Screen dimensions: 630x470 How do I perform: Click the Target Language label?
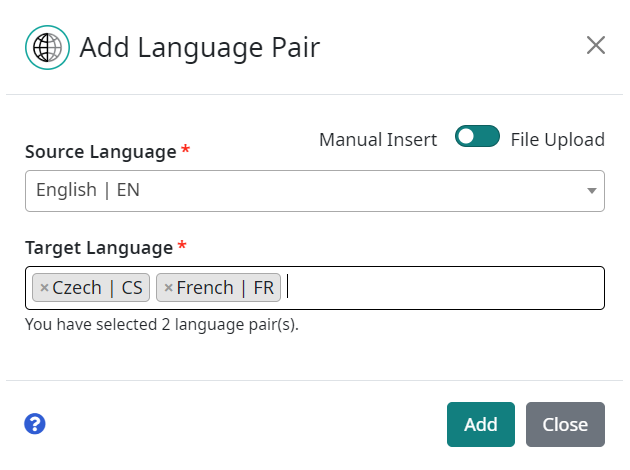click(99, 248)
